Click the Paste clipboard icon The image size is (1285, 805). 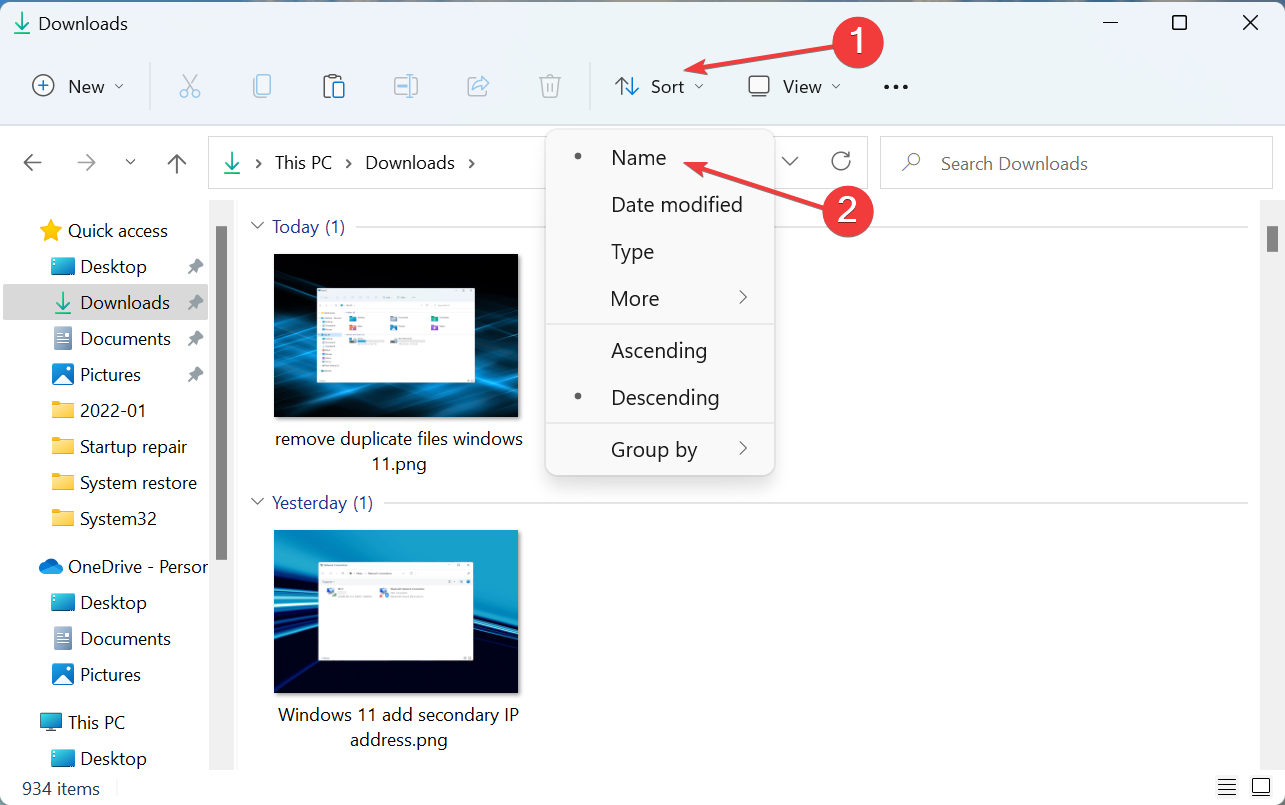click(334, 87)
